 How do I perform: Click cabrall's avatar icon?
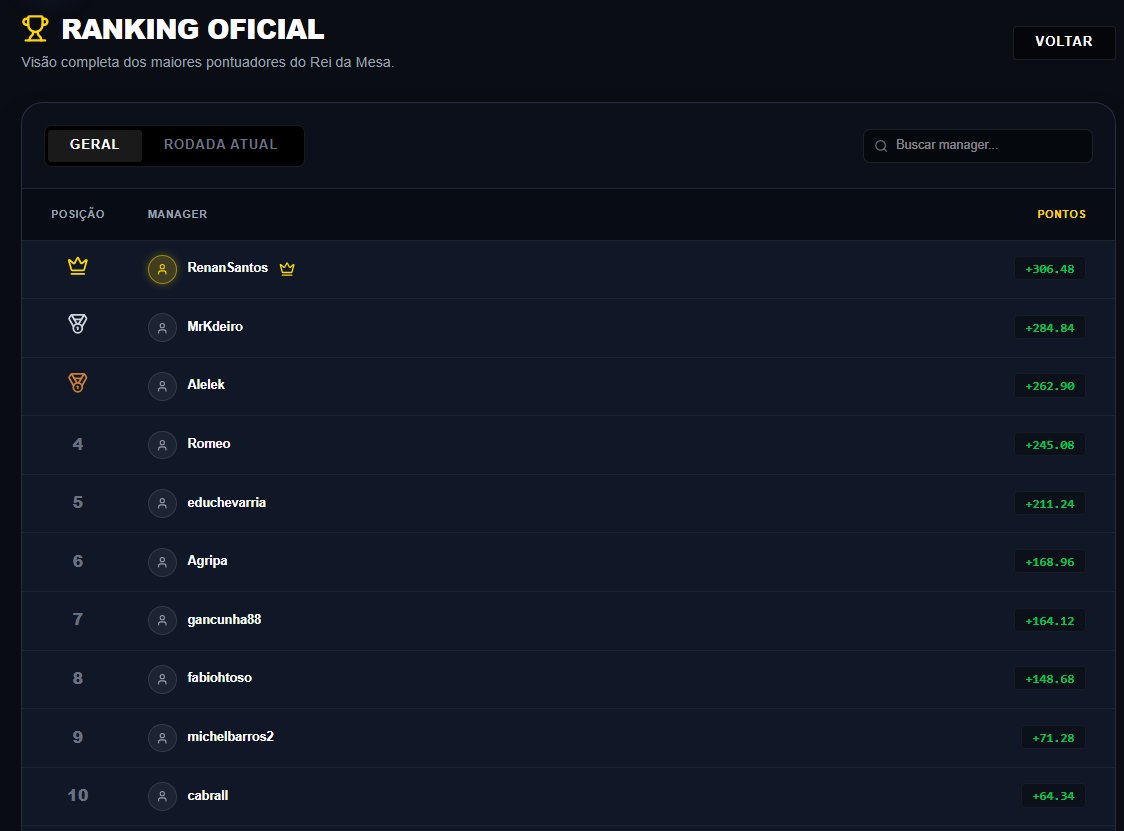click(x=162, y=796)
